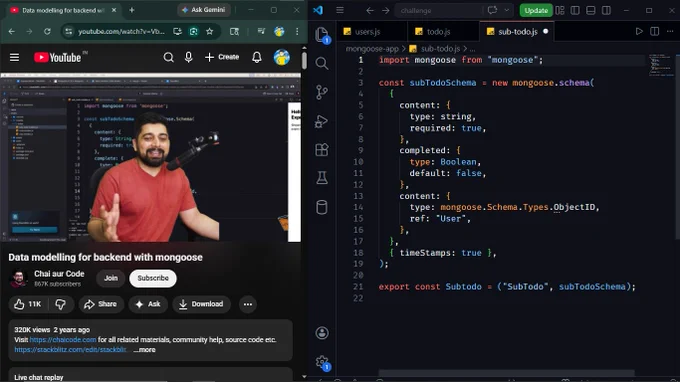Viewport: 680px width, 382px height.
Task: Run the code with editor play button
Action: 639,32
